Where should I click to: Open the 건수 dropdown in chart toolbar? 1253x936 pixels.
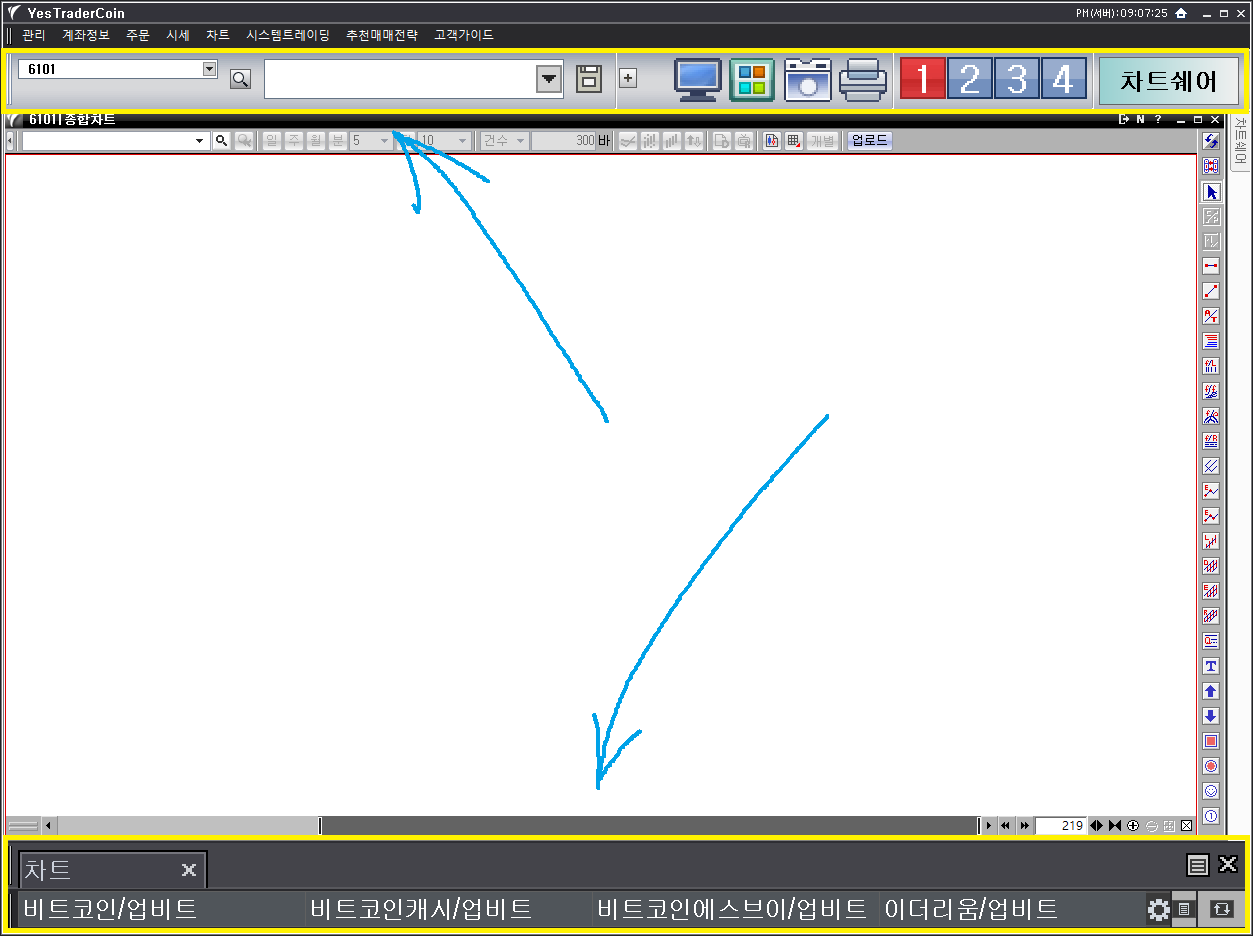pos(520,141)
